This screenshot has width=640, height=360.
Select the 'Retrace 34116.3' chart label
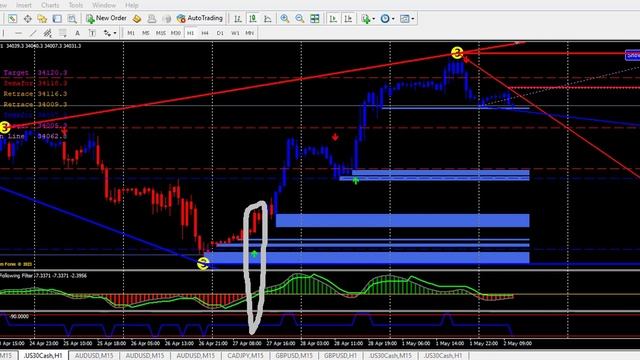coord(35,94)
